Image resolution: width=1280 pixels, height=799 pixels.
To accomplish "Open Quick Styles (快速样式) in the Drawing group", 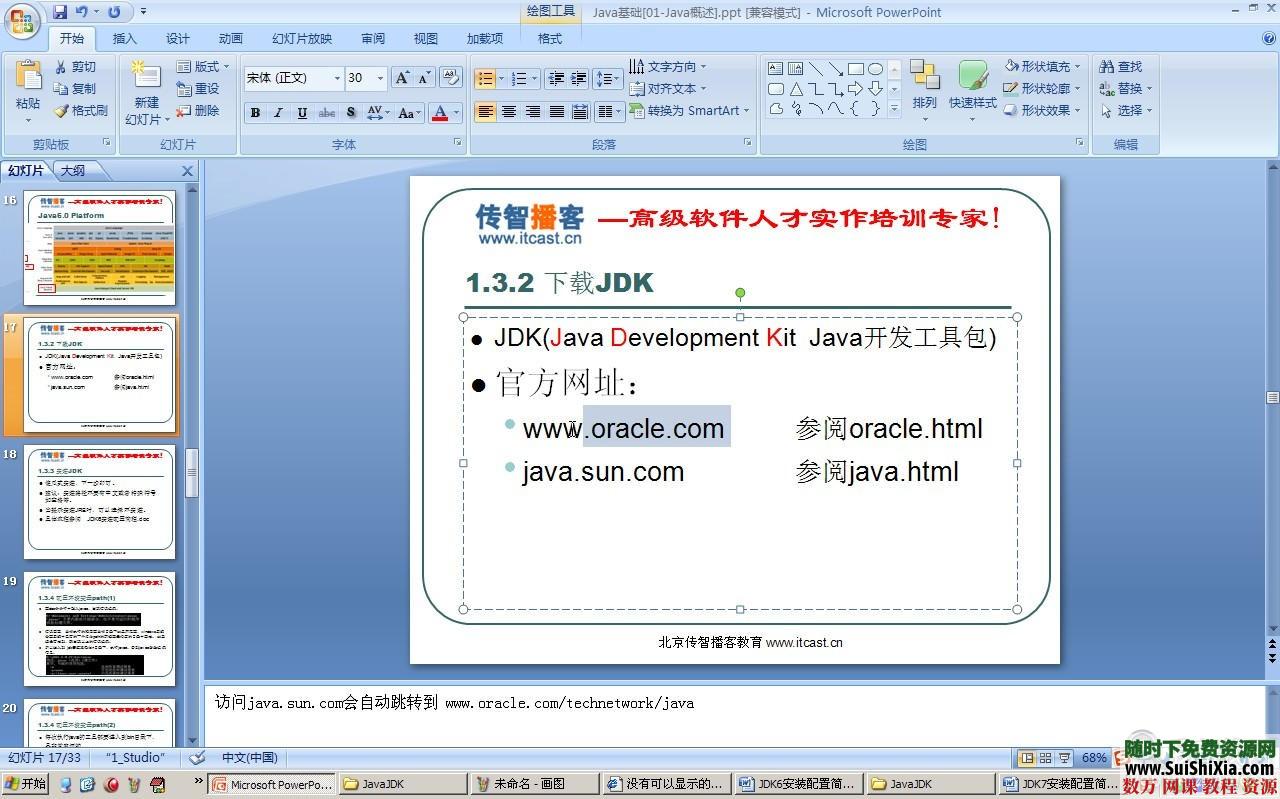I will pyautogui.click(x=971, y=95).
